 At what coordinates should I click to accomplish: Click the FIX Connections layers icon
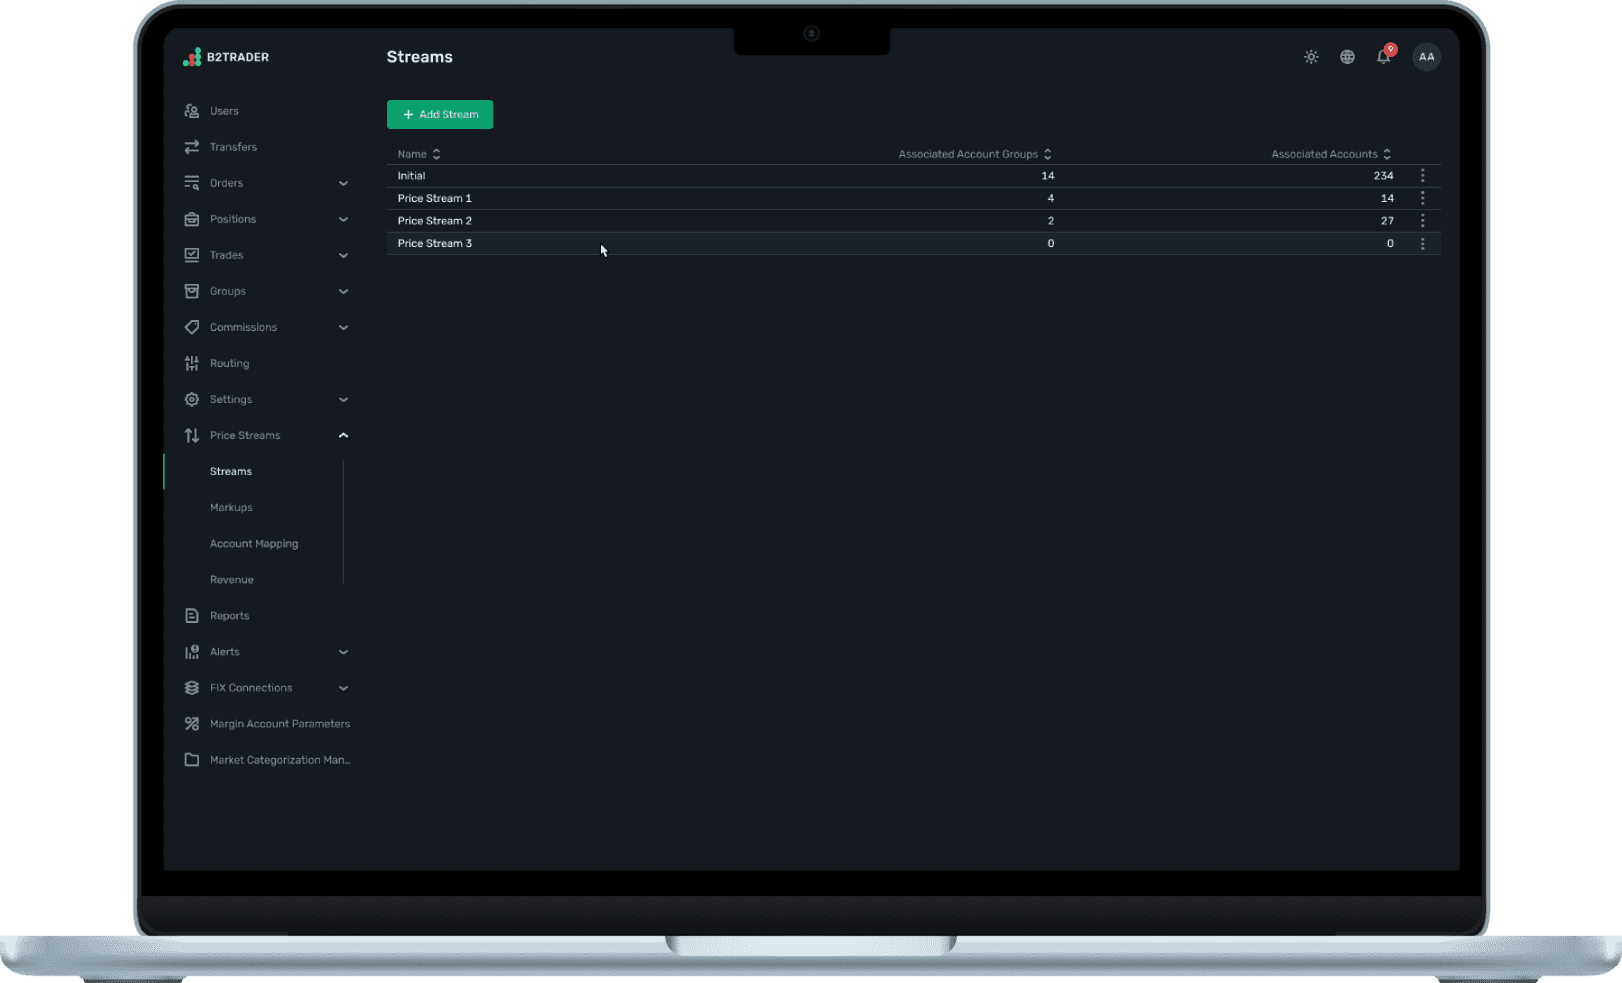[x=192, y=688]
